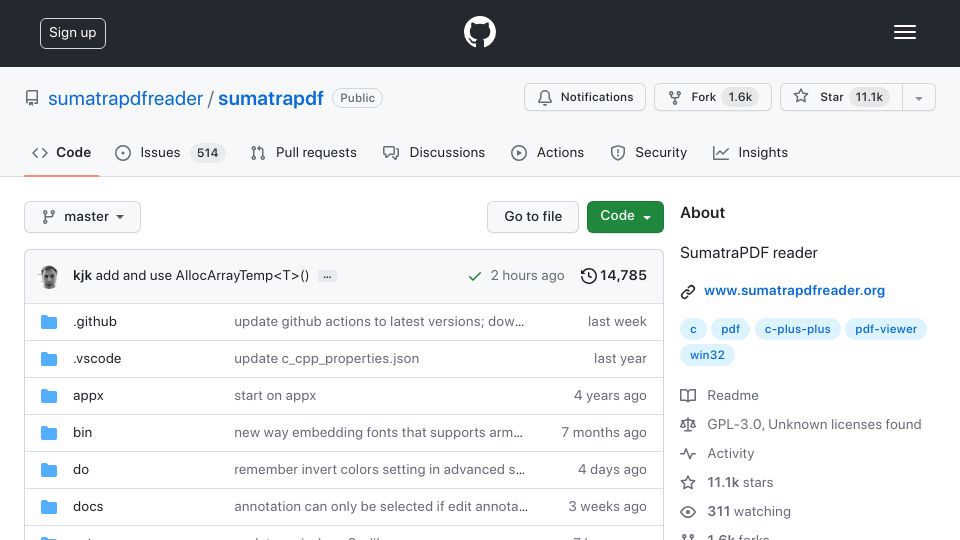This screenshot has width=960, height=540.
Task: Fork the repository with Fork button
Action: click(713, 97)
